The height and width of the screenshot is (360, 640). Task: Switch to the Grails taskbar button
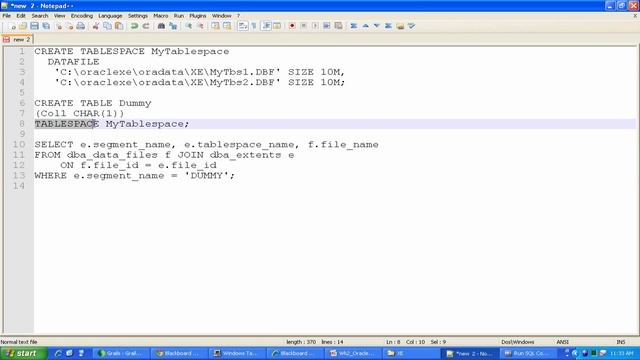click(x=121, y=353)
